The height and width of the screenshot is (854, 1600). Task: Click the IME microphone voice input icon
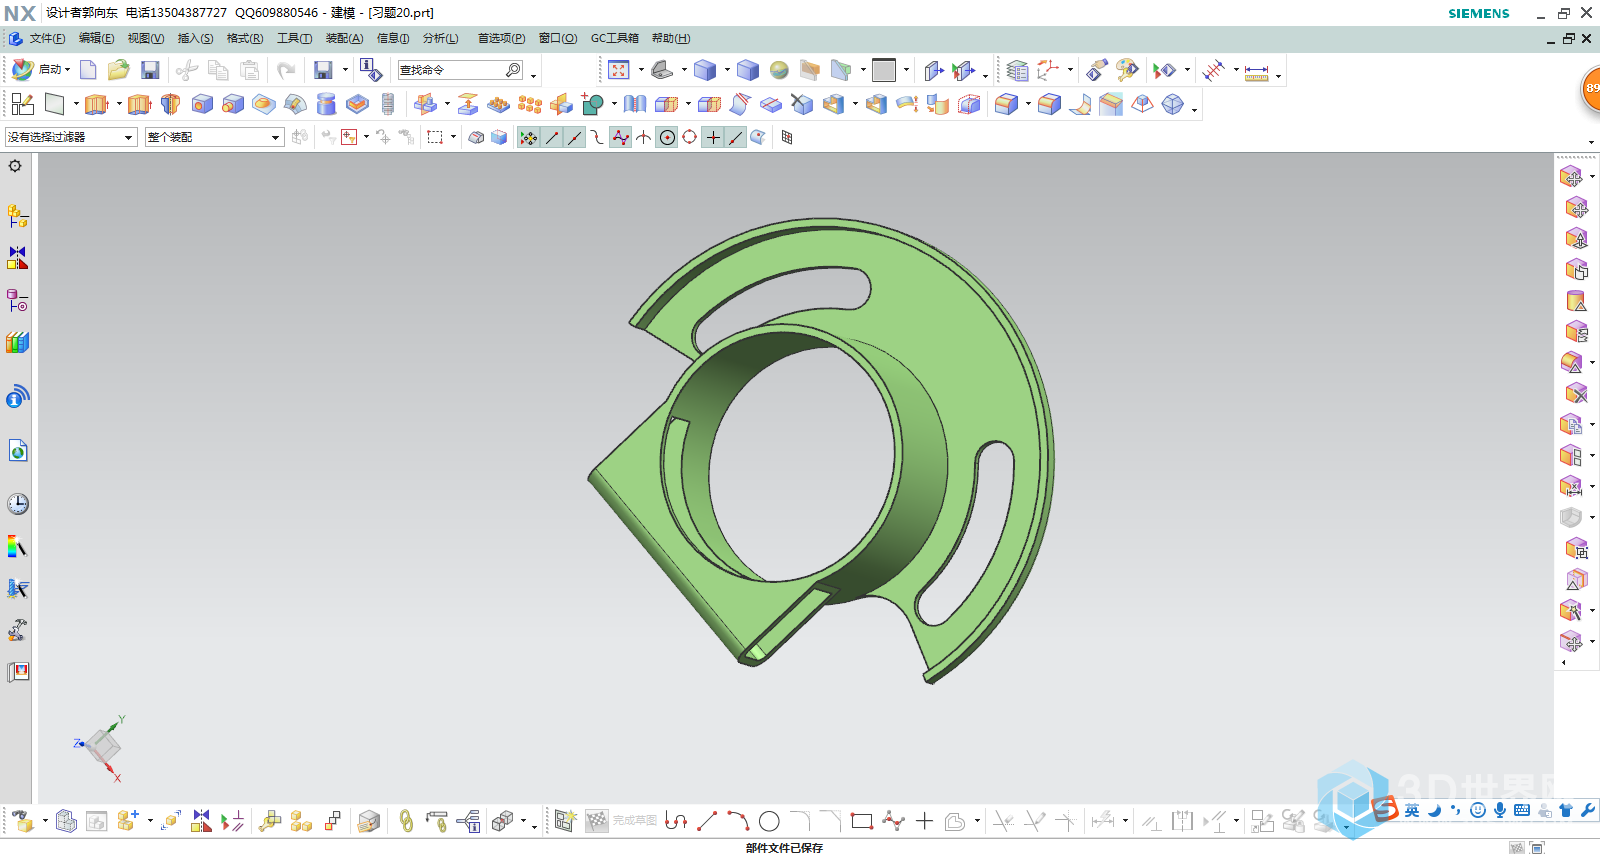[x=1500, y=810]
